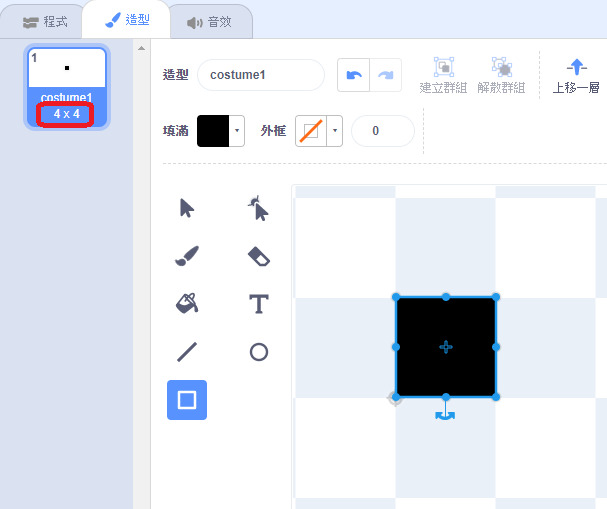The height and width of the screenshot is (509, 607).
Task: Click the 外框 label
Action: 273,131
